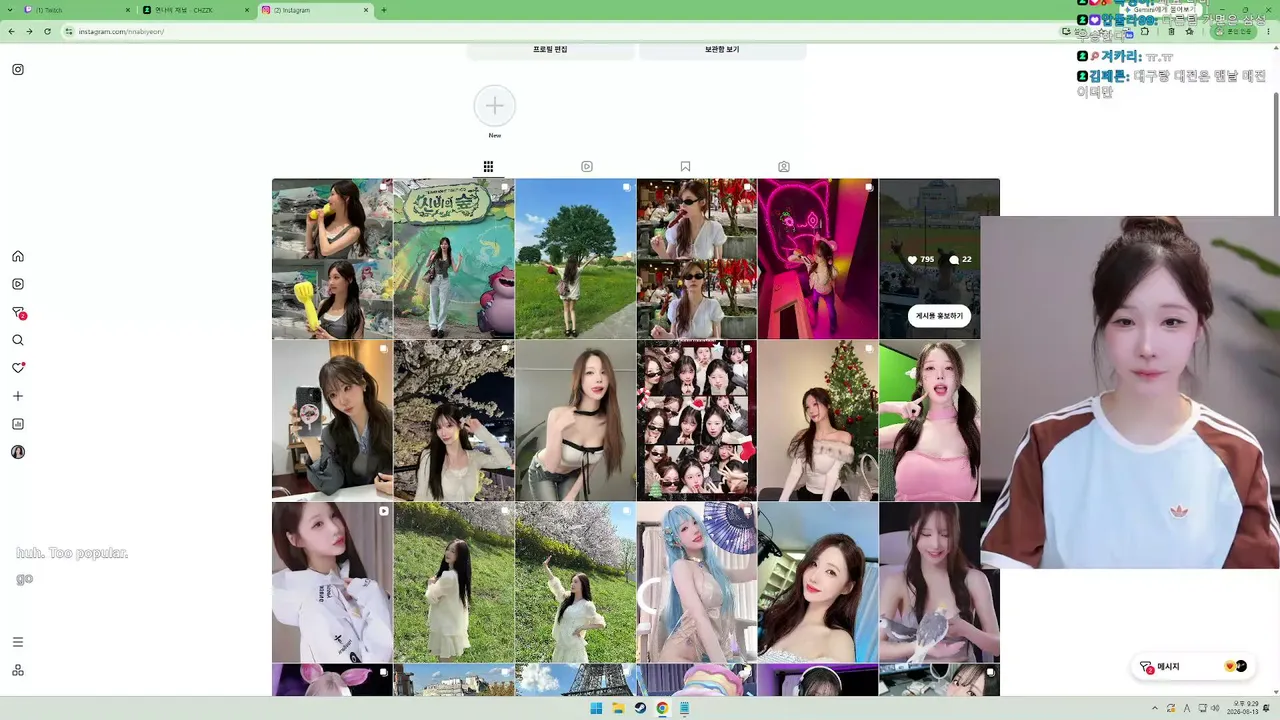The image size is (1280, 720).
Task: Open Reels from the Instagram sidebar
Action: click(18, 284)
